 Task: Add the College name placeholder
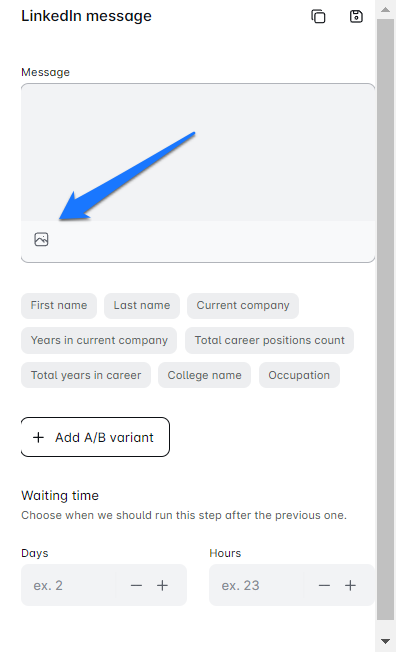click(205, 375)
